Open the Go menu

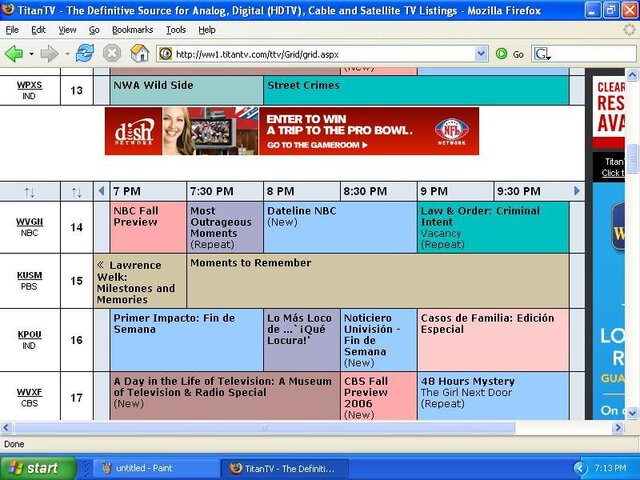[94, 30]
